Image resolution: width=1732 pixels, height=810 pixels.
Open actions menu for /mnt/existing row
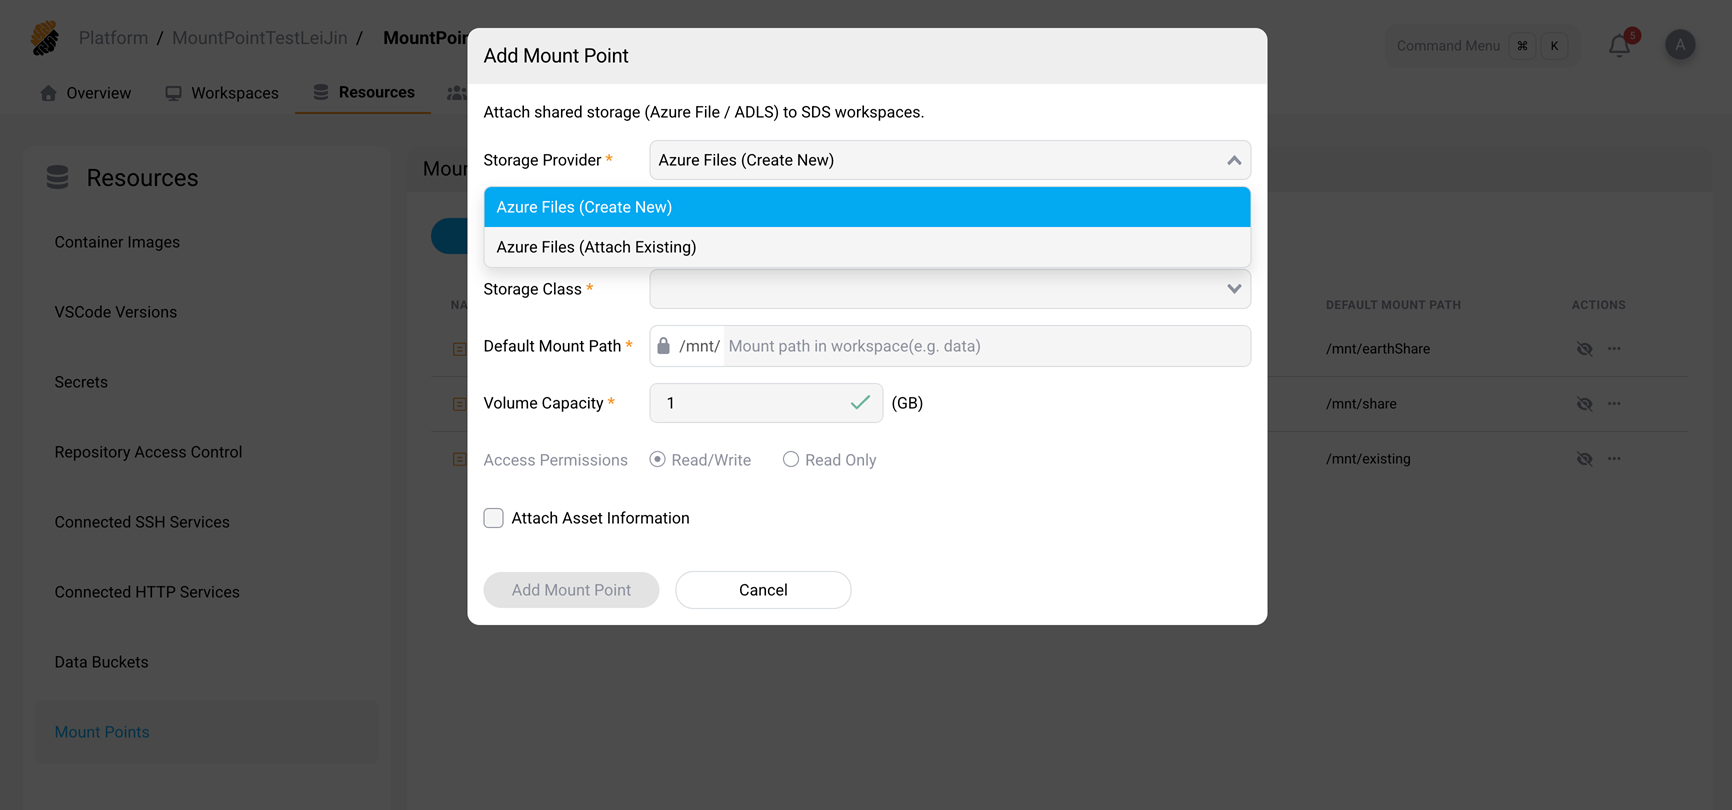[1614, 459]
